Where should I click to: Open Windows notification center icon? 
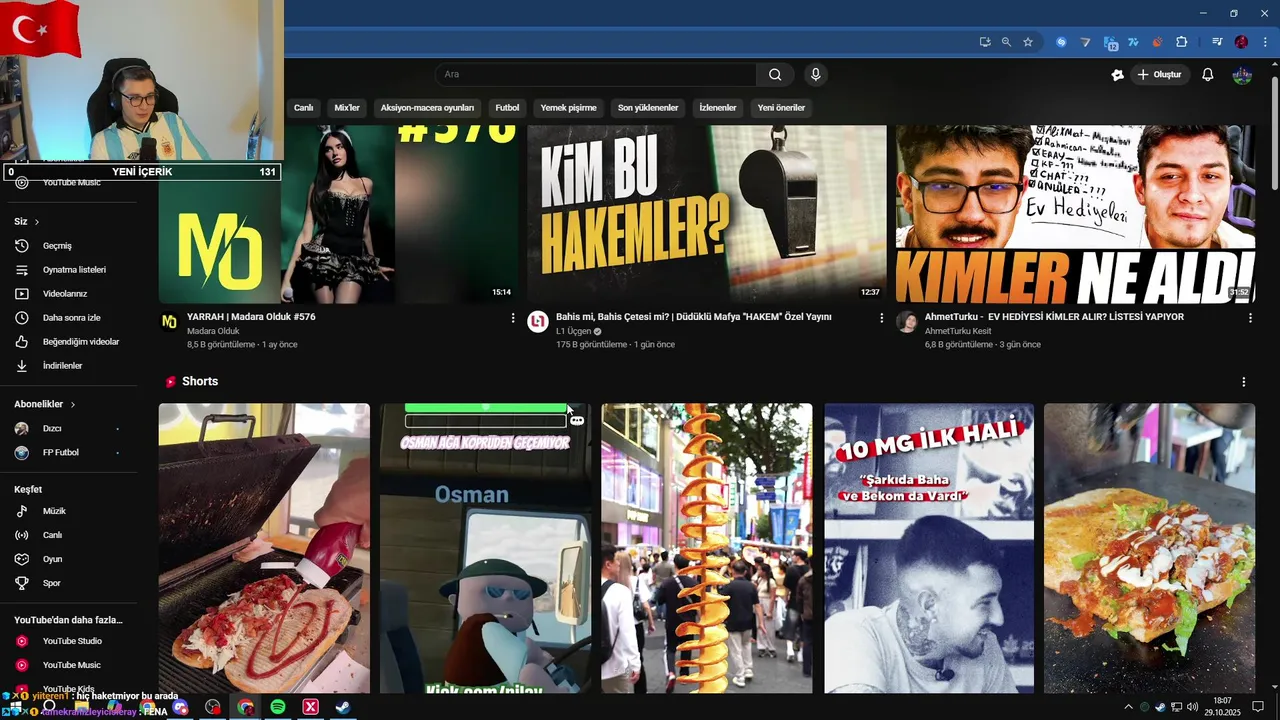(x=1258, y=707)
